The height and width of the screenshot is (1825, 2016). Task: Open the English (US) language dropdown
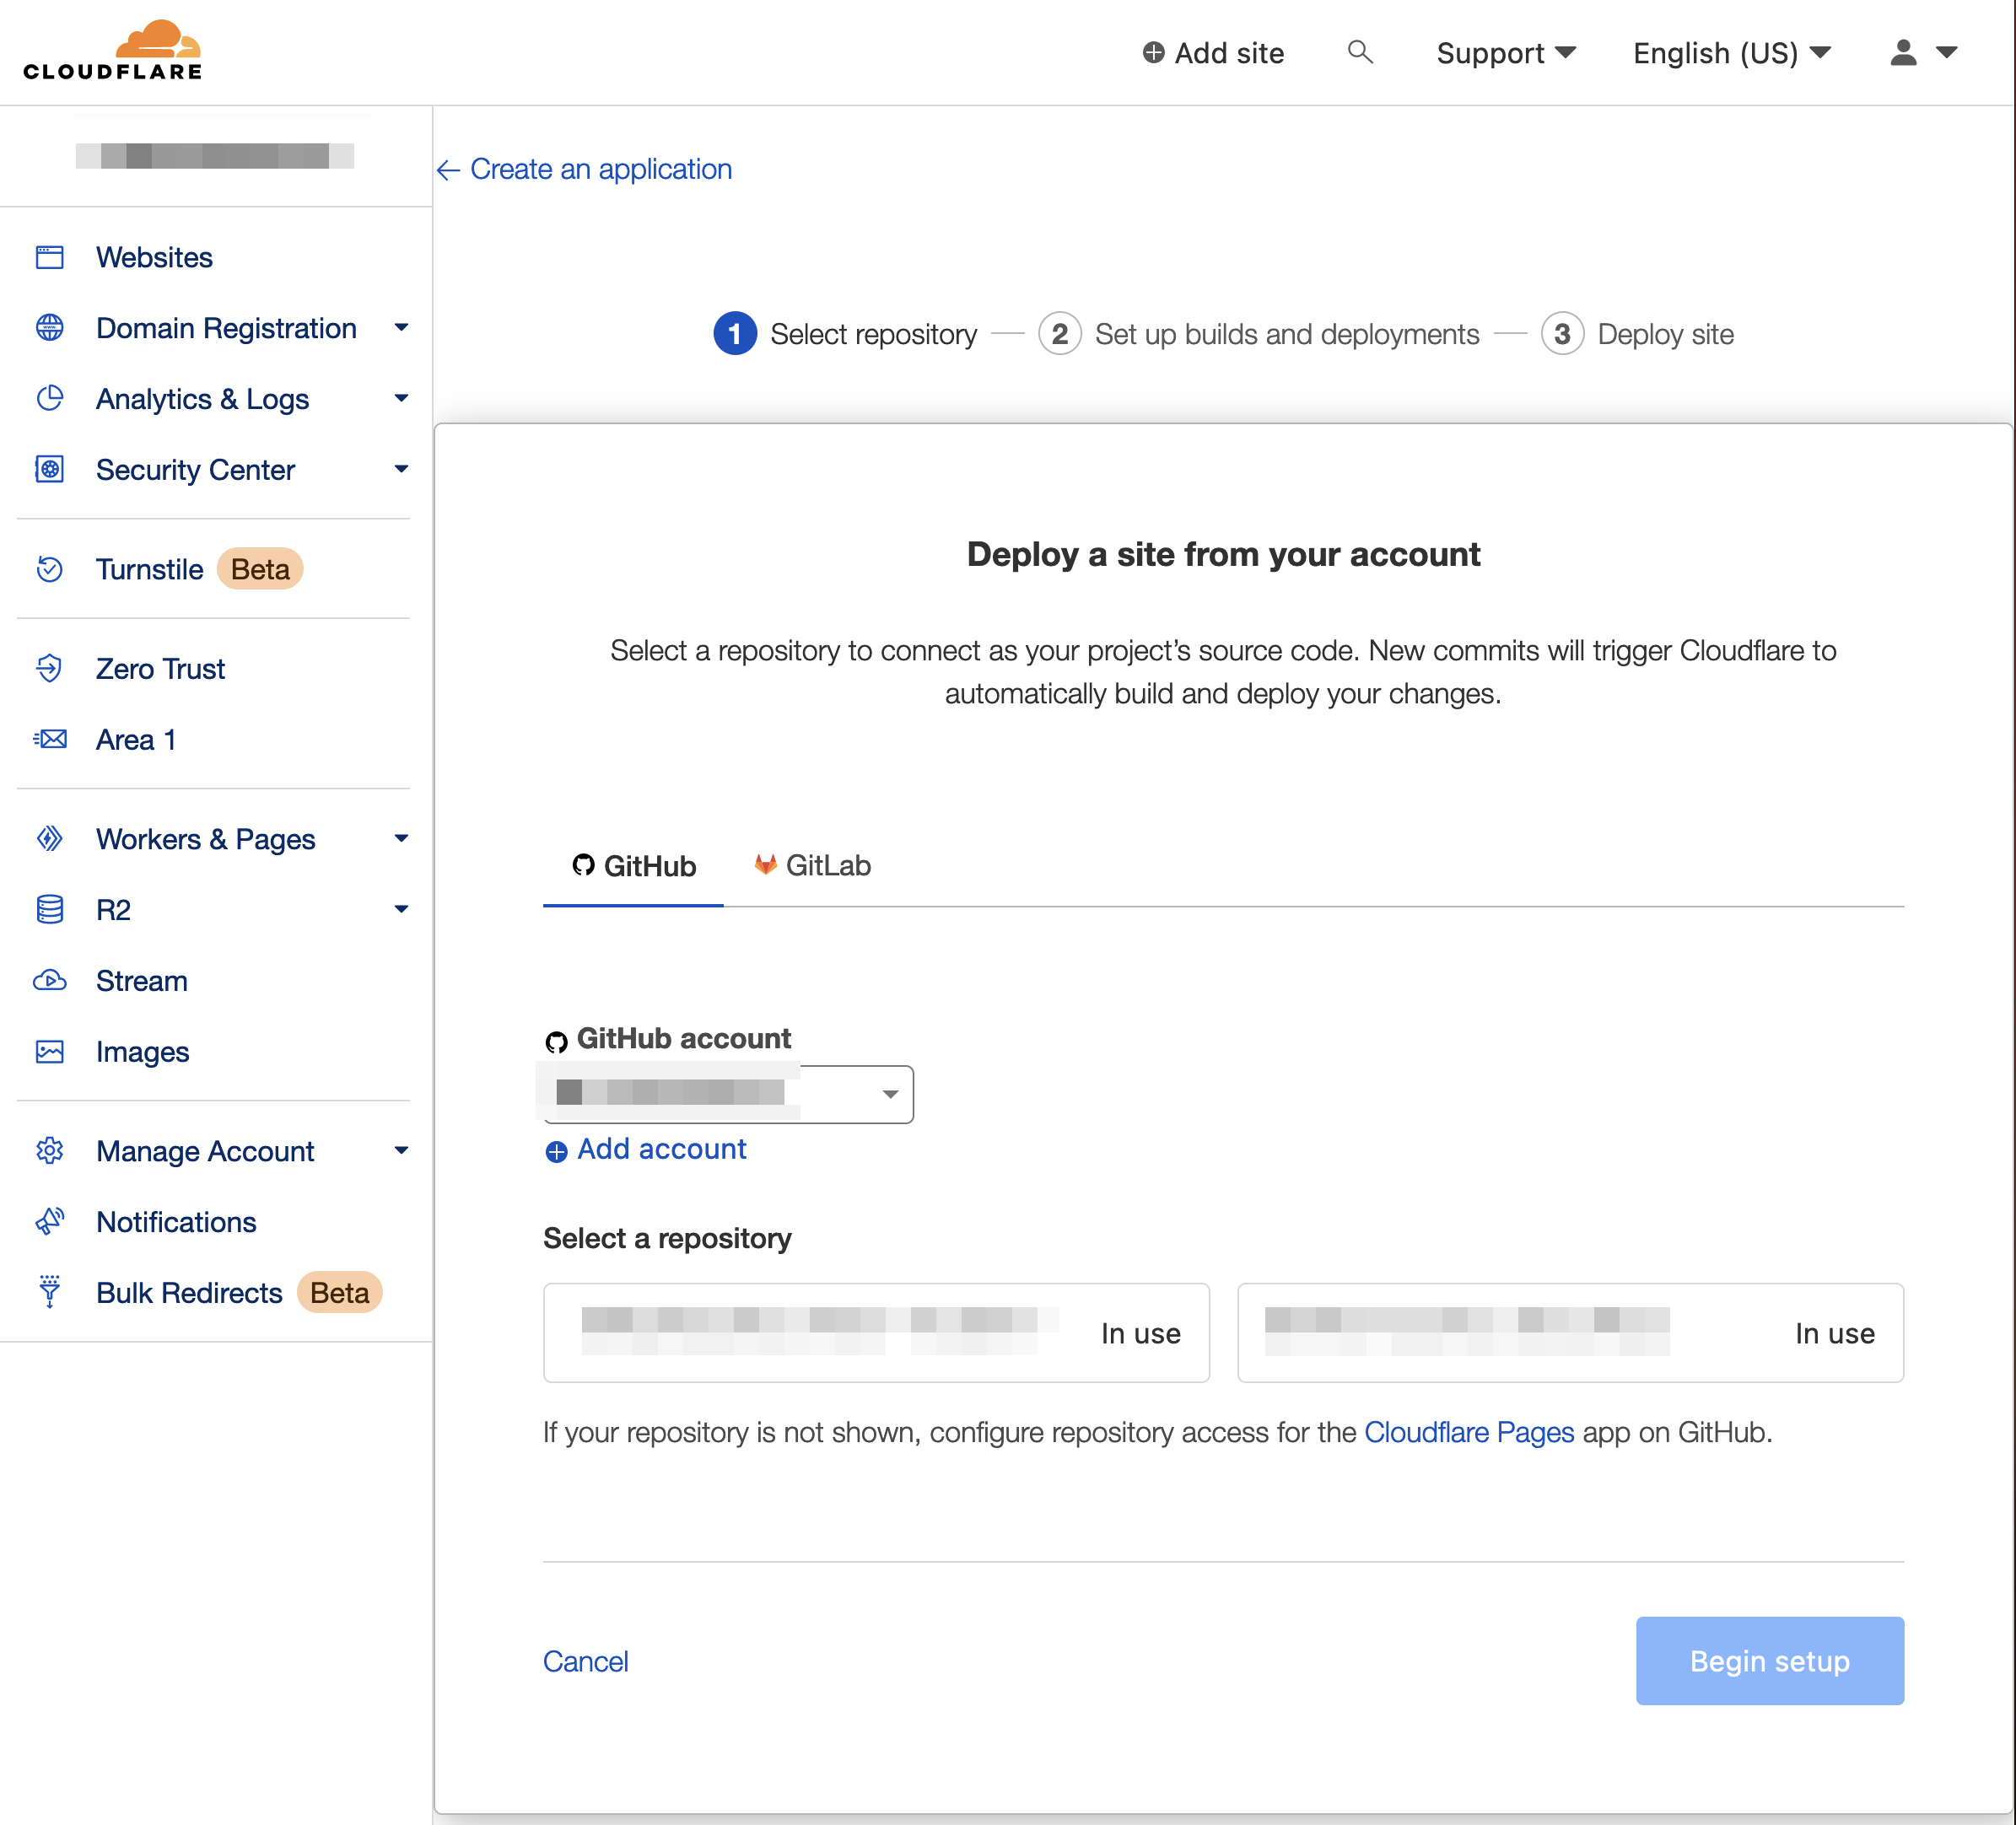(1732, 53)
